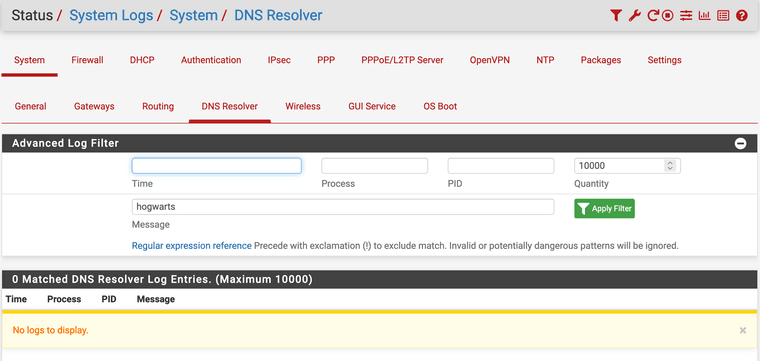Select the DNS Resolver sub-tab
The image size is (760, 361).
(230, 106)
